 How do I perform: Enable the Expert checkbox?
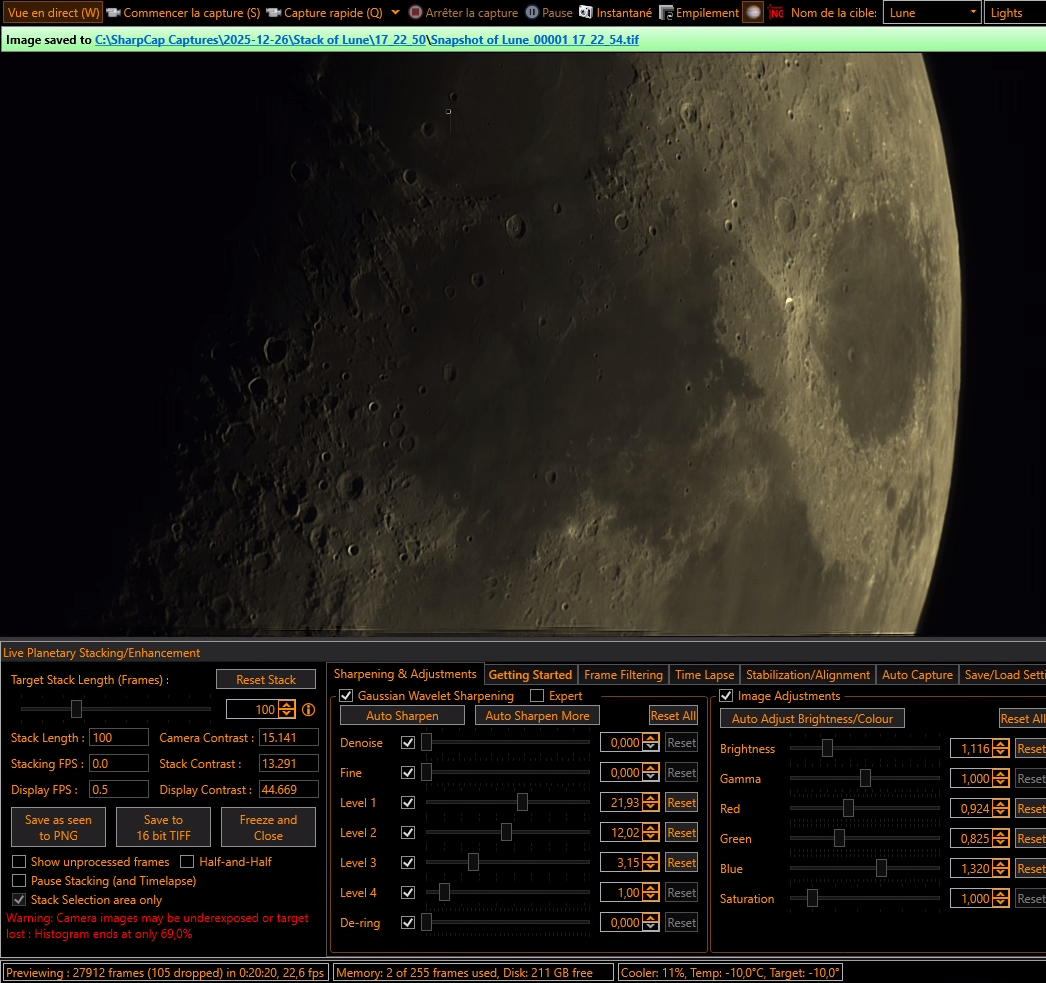click(537, 696)
